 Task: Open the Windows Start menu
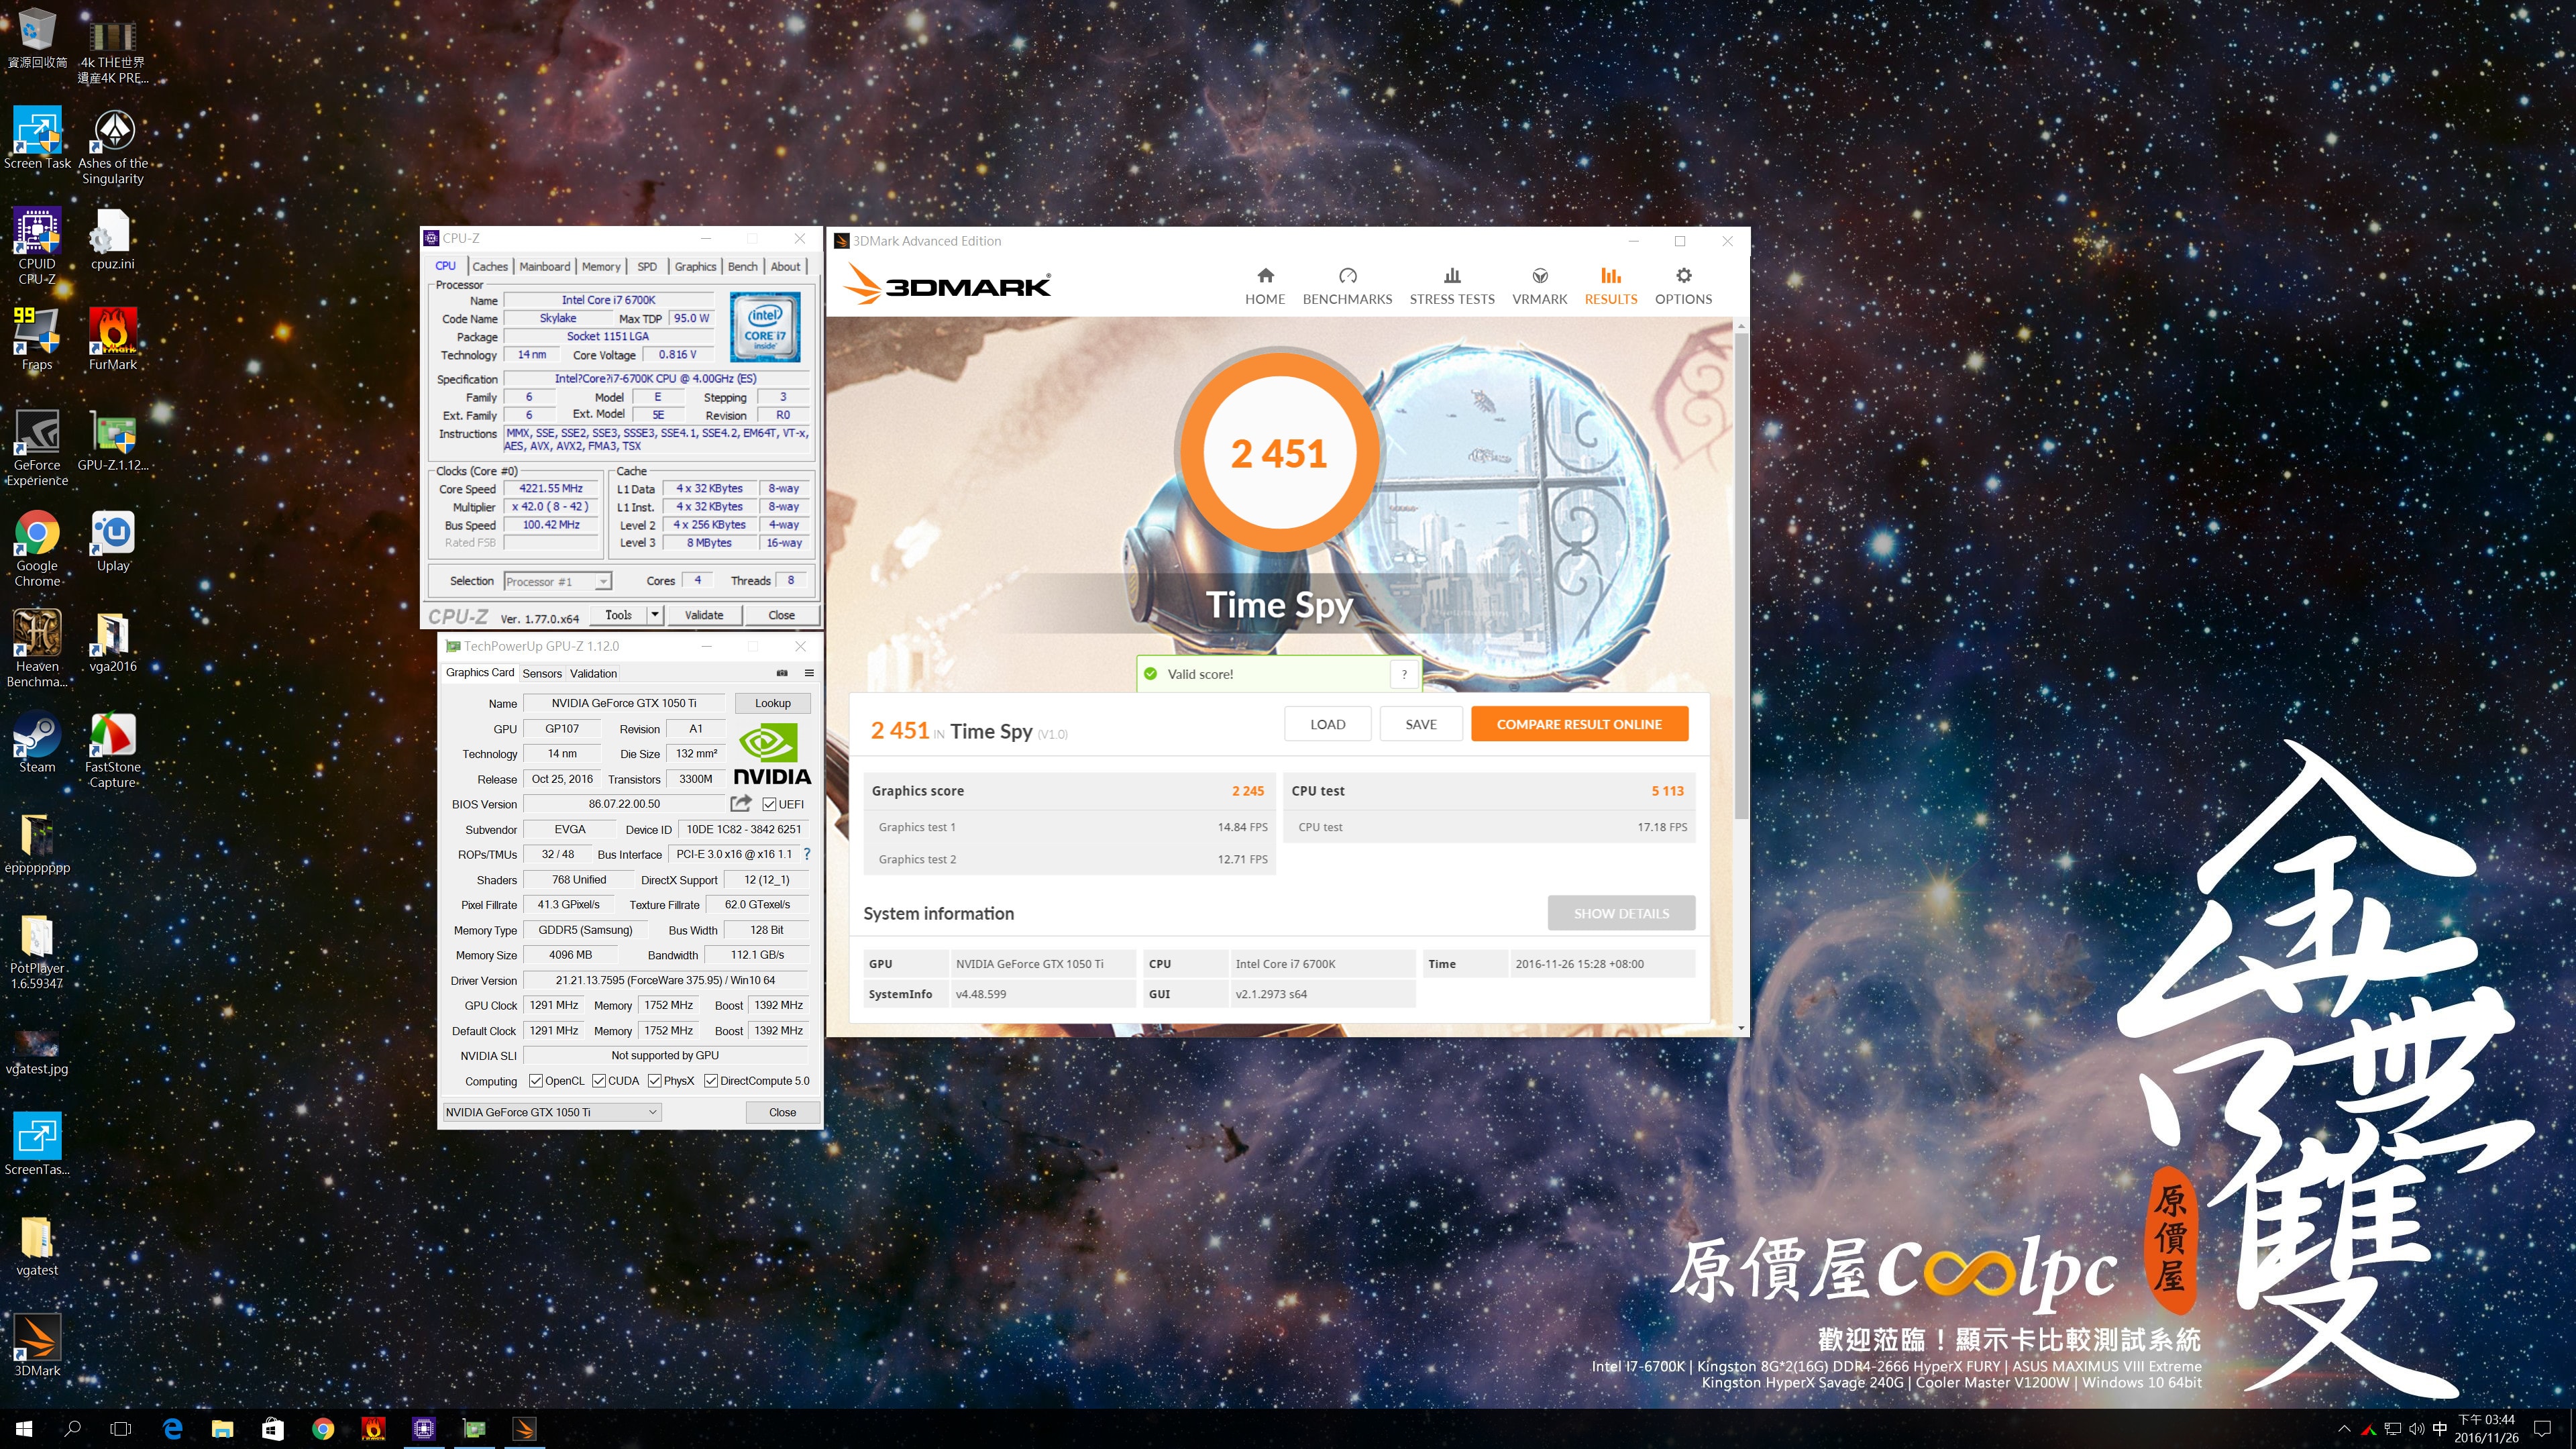(x=24, y=1428)
